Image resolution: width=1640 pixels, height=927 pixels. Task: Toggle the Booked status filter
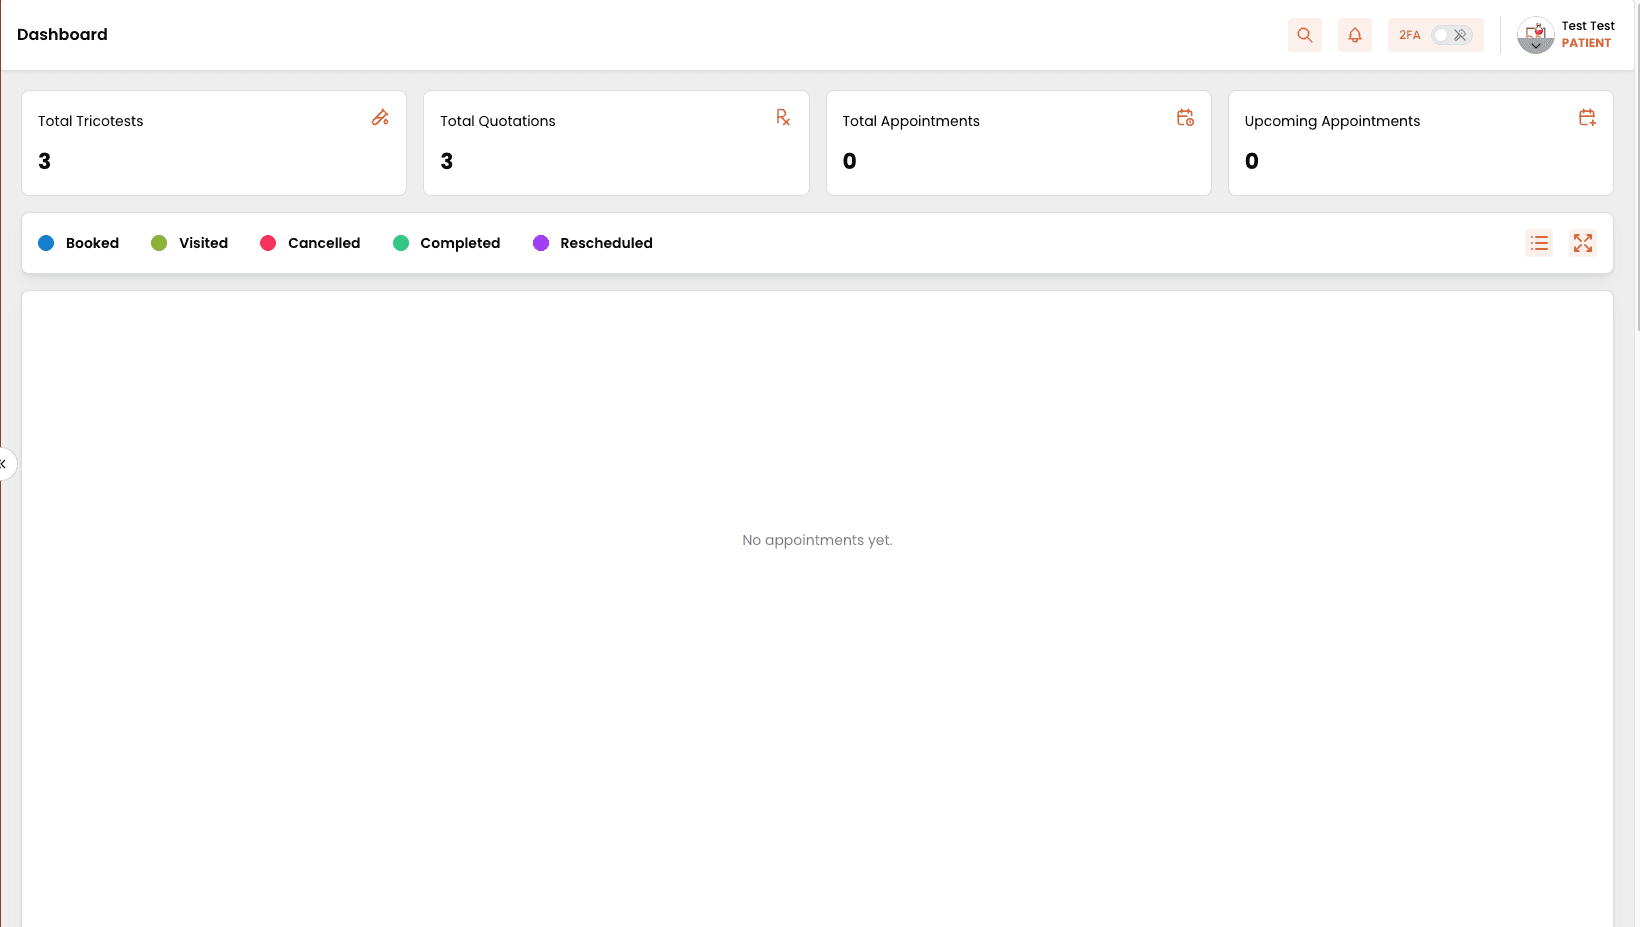tap(78, 243)
